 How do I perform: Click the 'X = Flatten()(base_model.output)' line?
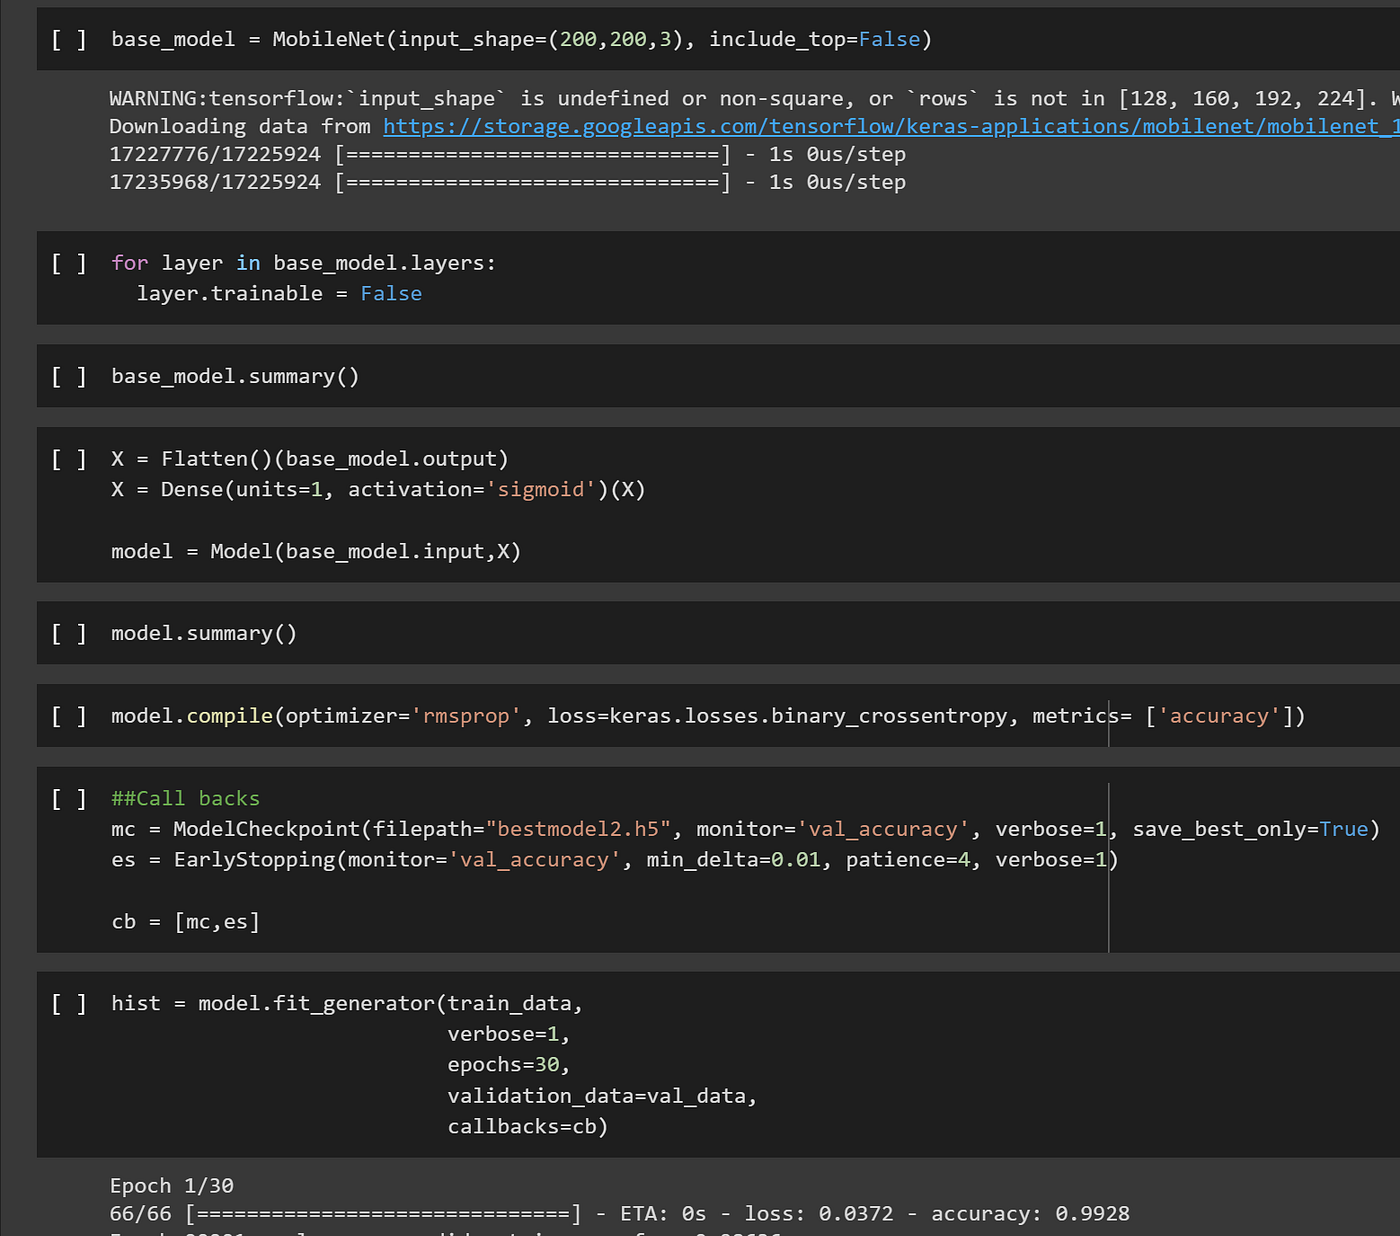tap(310, 459)
